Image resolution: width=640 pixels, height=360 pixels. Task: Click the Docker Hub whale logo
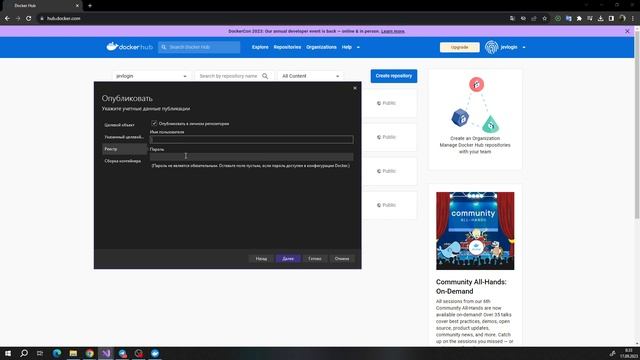coord(129,47)
